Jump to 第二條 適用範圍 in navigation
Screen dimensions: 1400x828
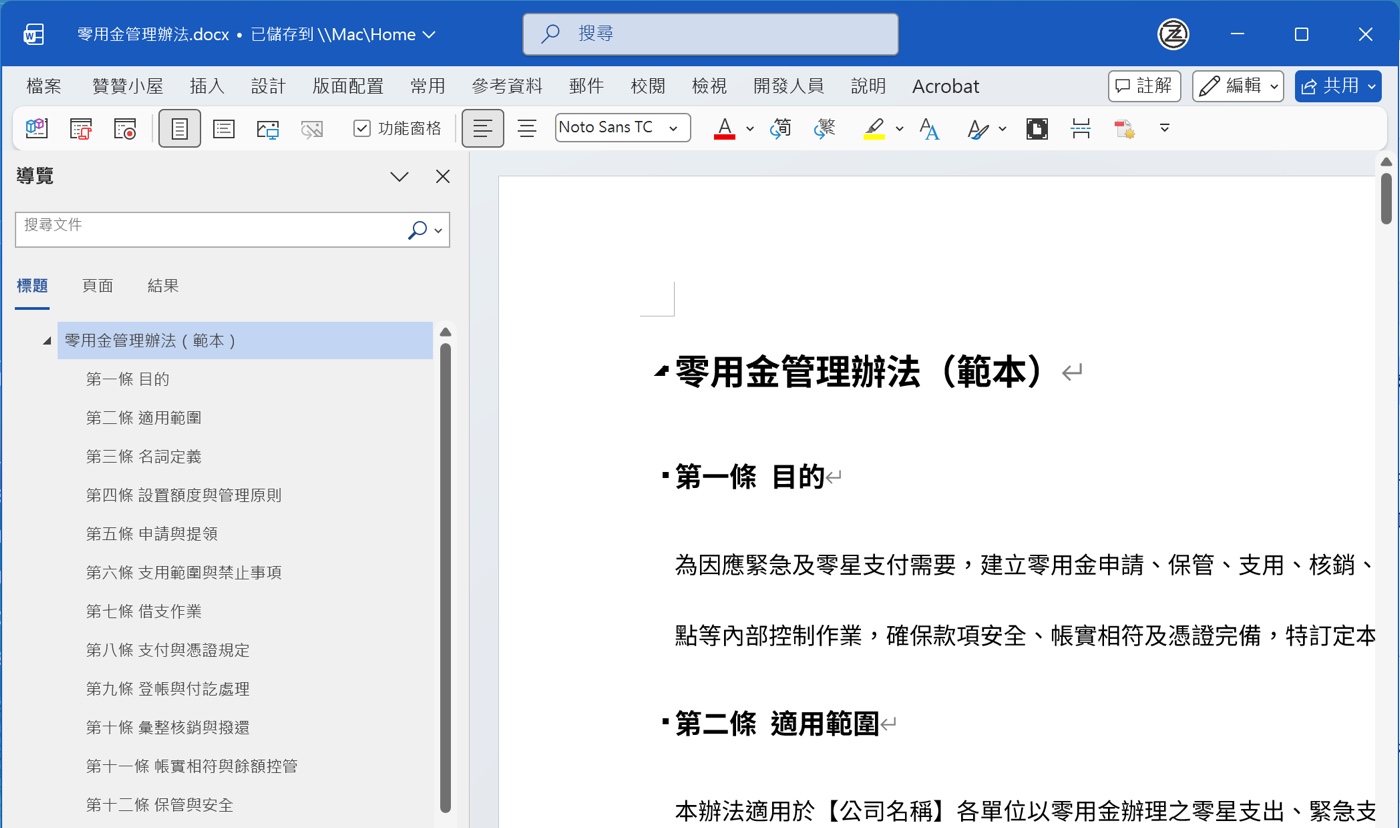[143, 418]
